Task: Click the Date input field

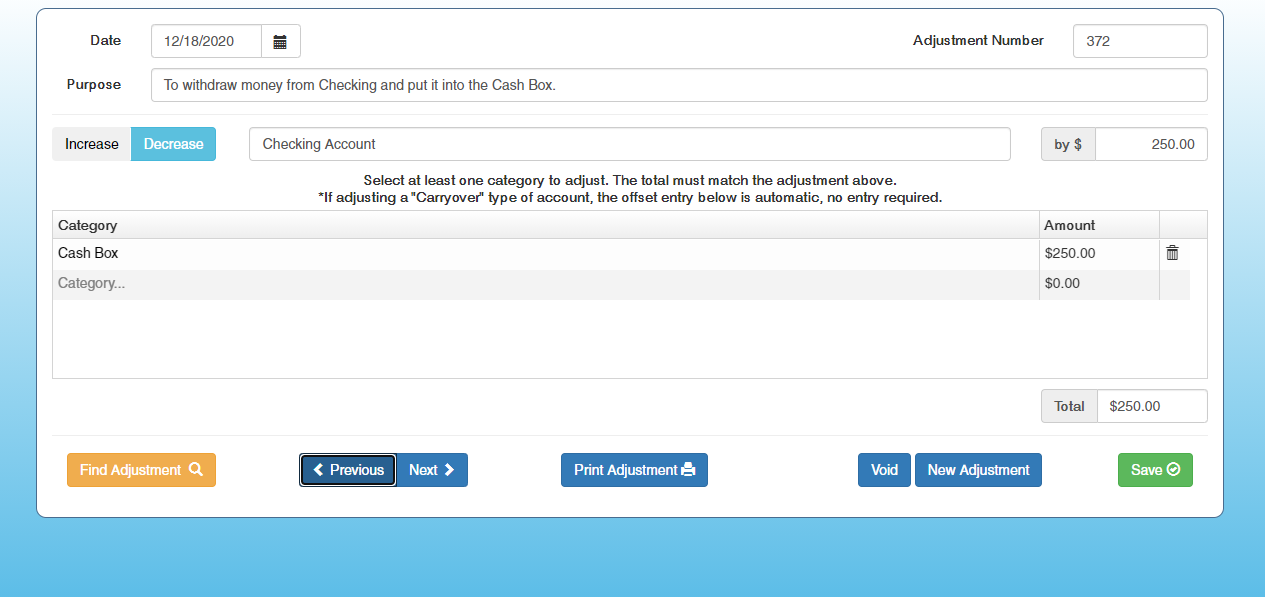Action: coord(207,42)
